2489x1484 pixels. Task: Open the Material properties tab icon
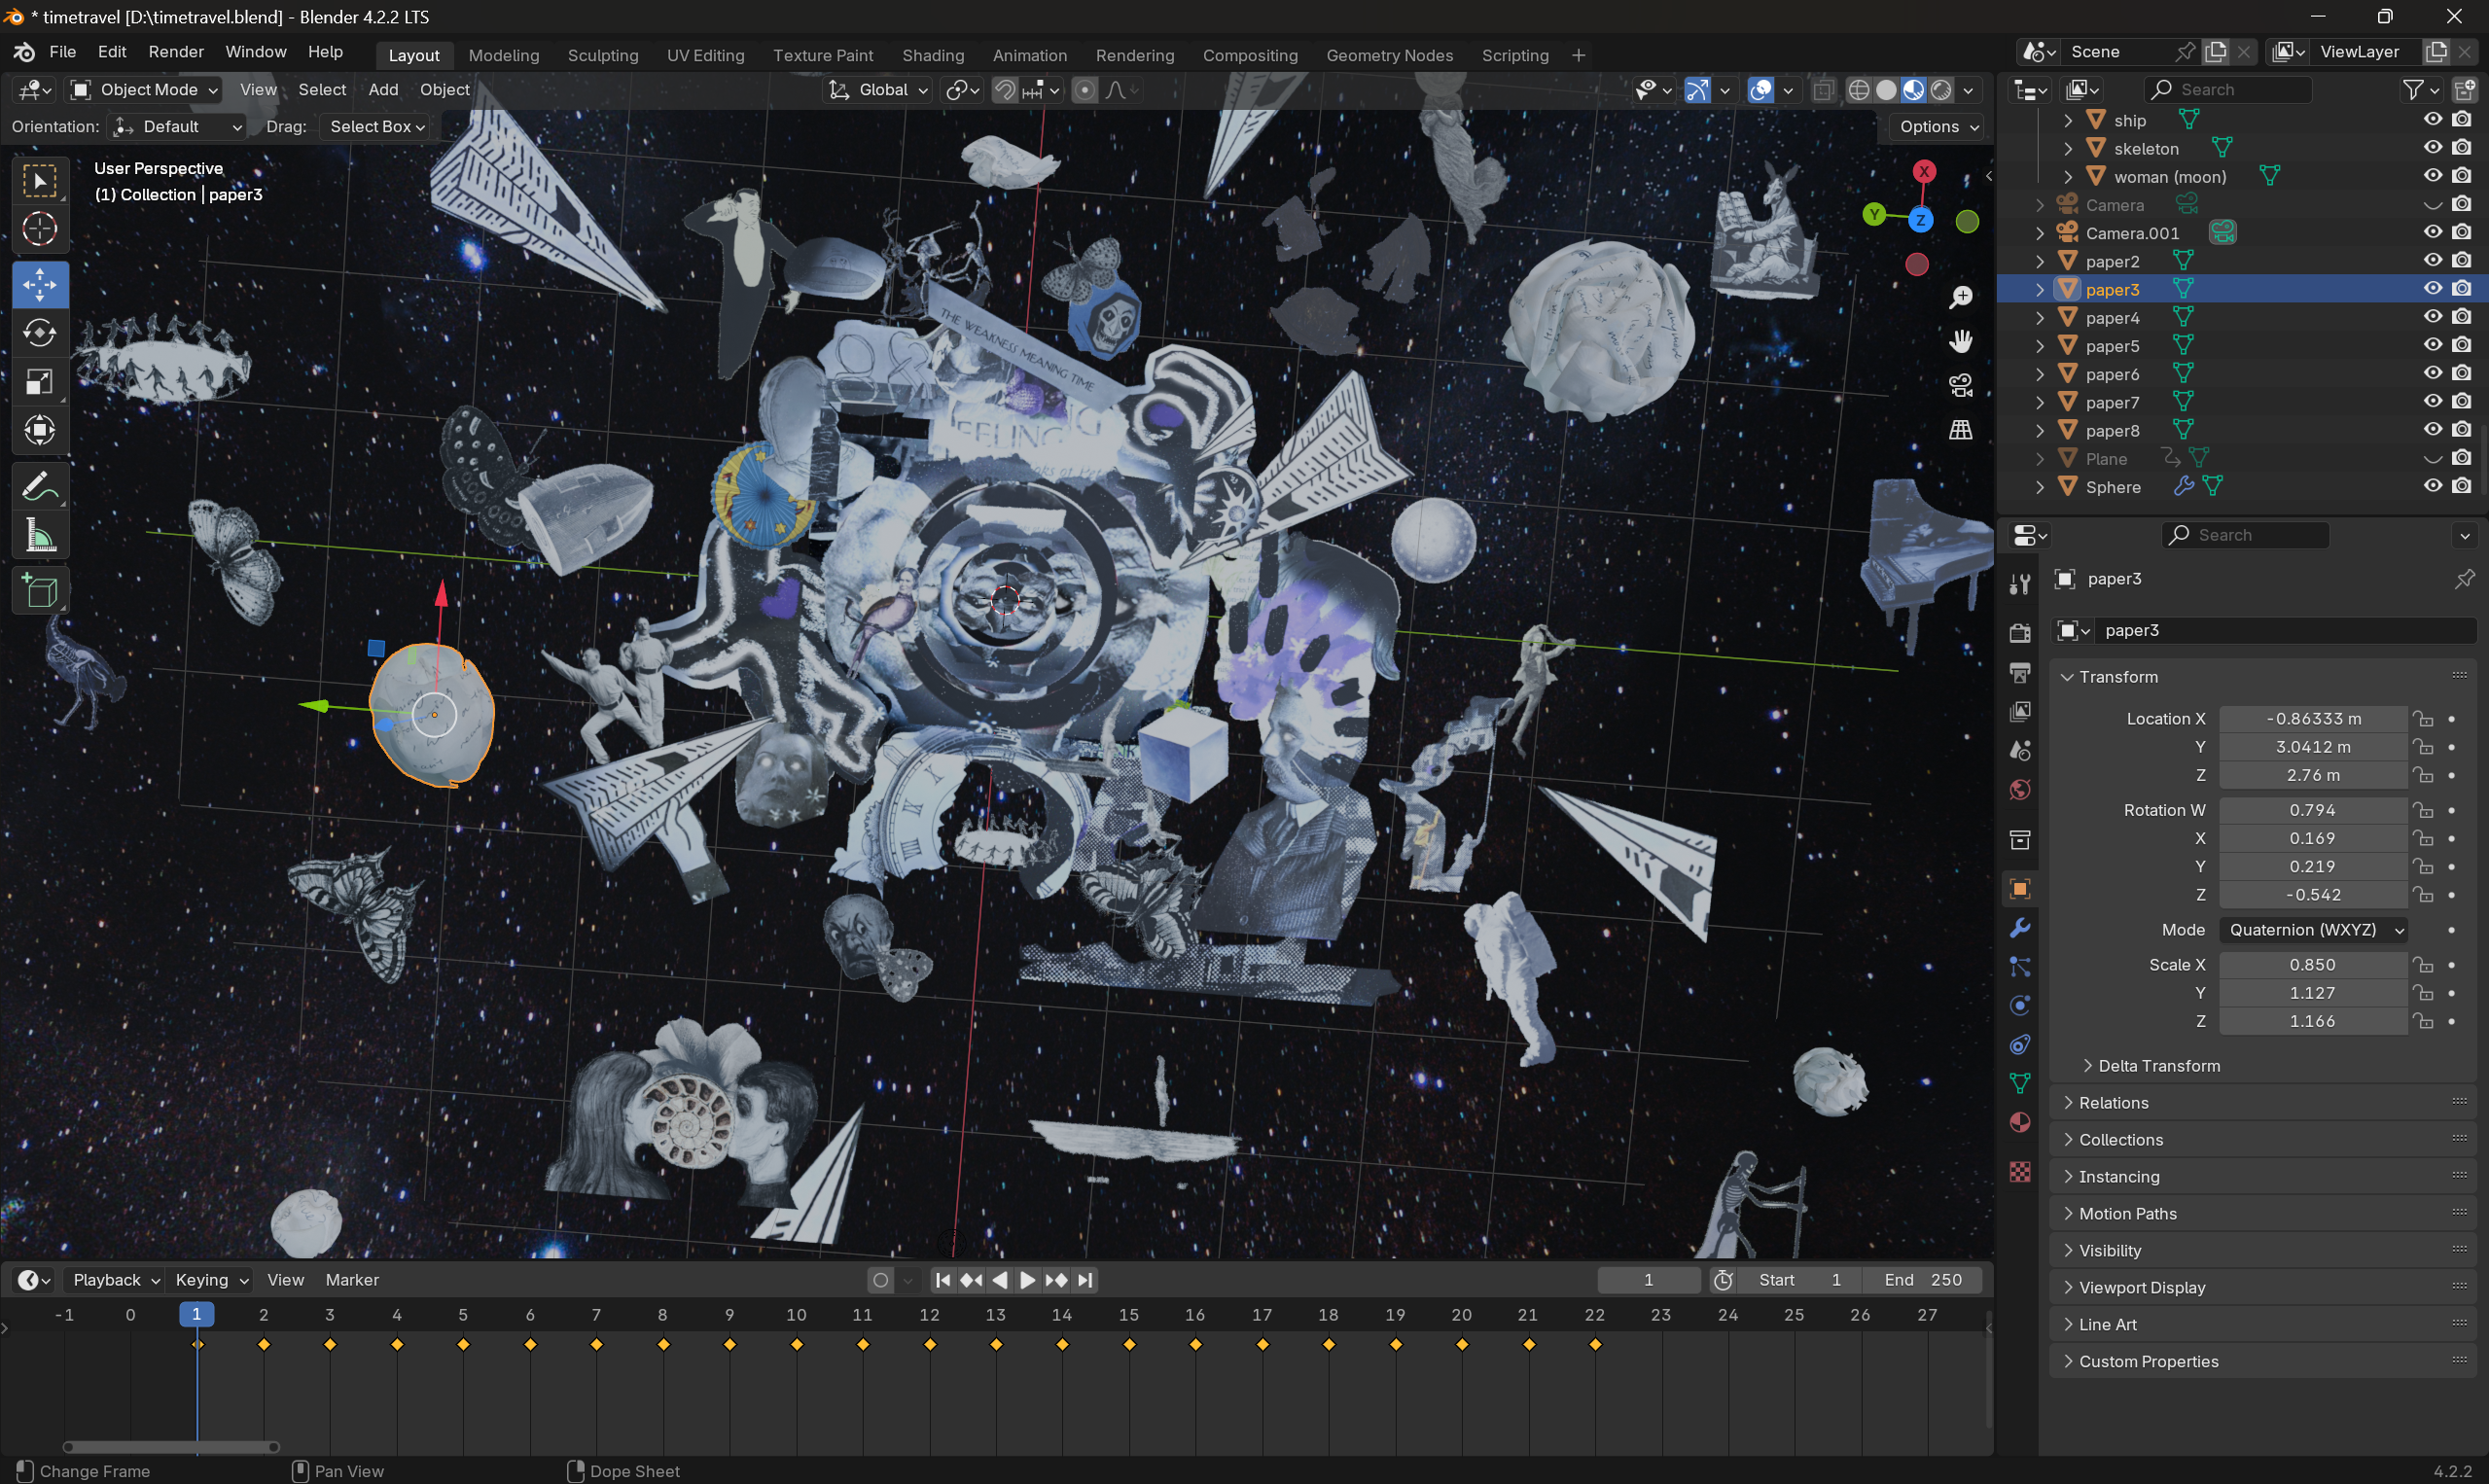point(2020,1123)
